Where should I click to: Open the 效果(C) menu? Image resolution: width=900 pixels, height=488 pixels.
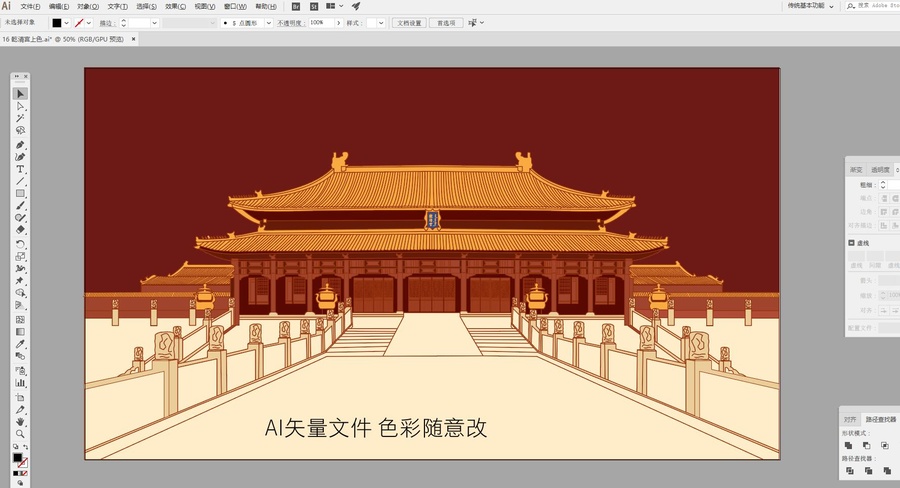(x=176, y=6)
